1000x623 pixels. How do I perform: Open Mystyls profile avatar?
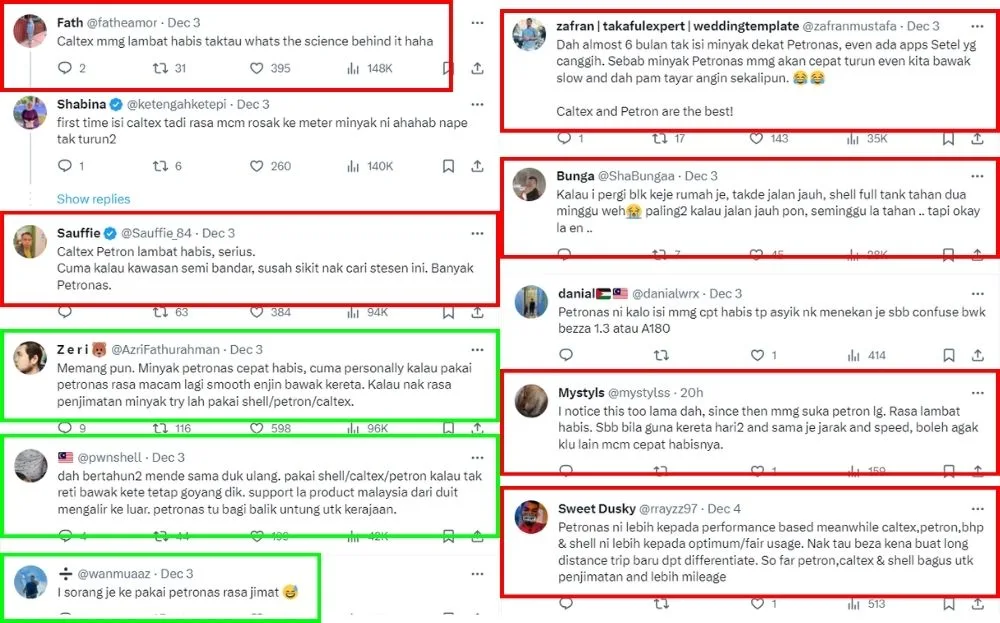click(531, 401)
